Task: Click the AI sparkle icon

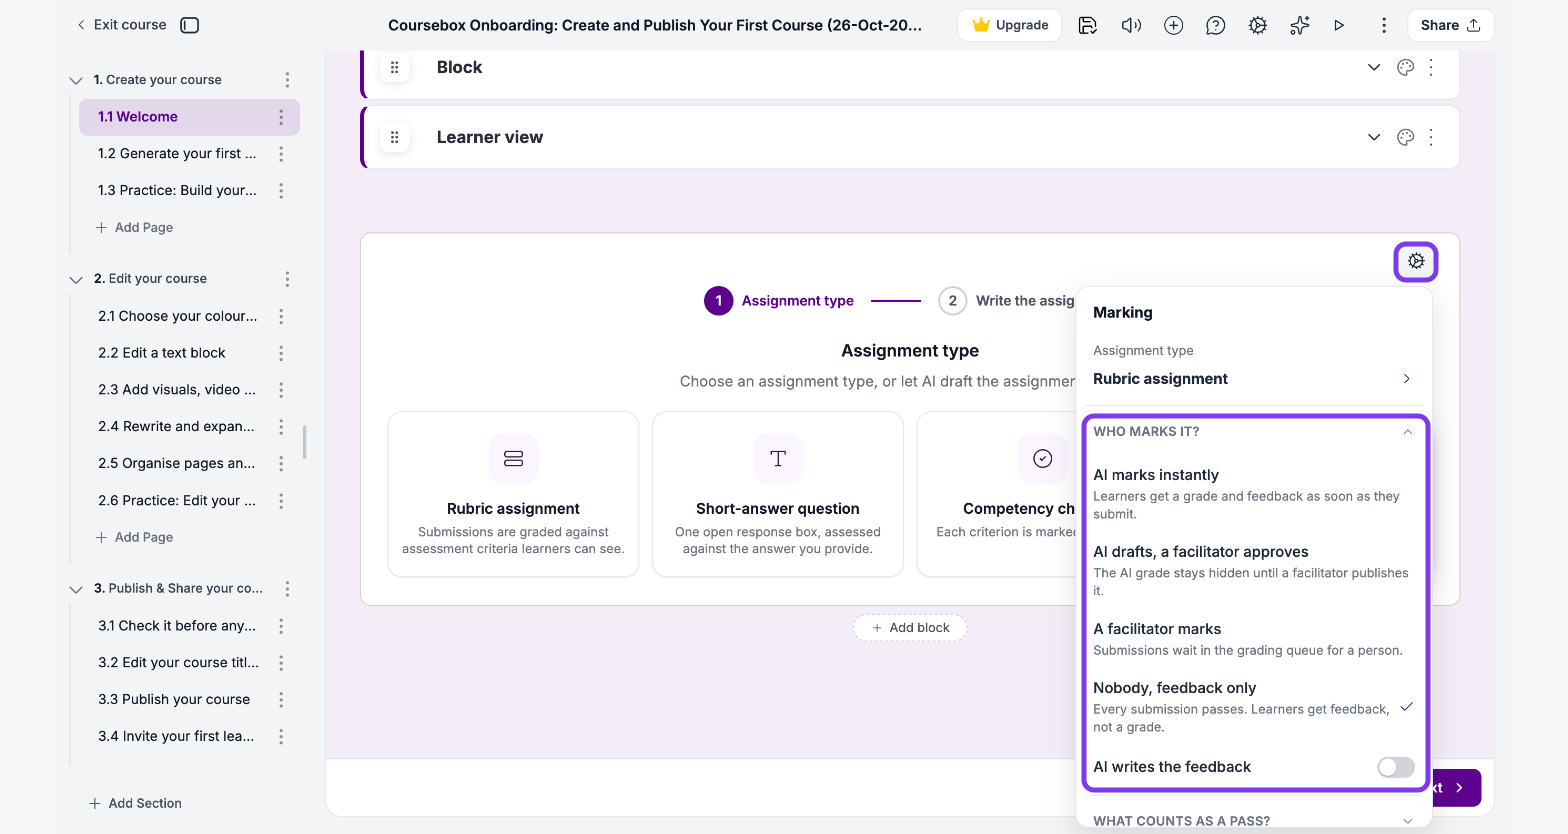Action: (1300, 25)
